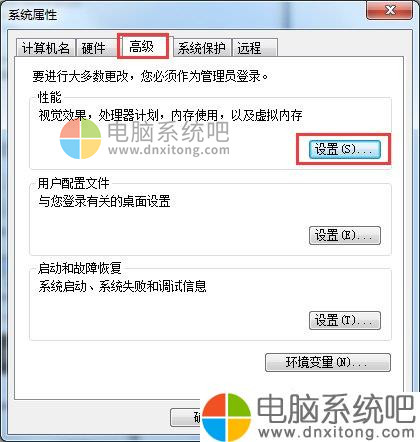
Task: Click the administrator login notice text
Action: (x=150, y=76)
